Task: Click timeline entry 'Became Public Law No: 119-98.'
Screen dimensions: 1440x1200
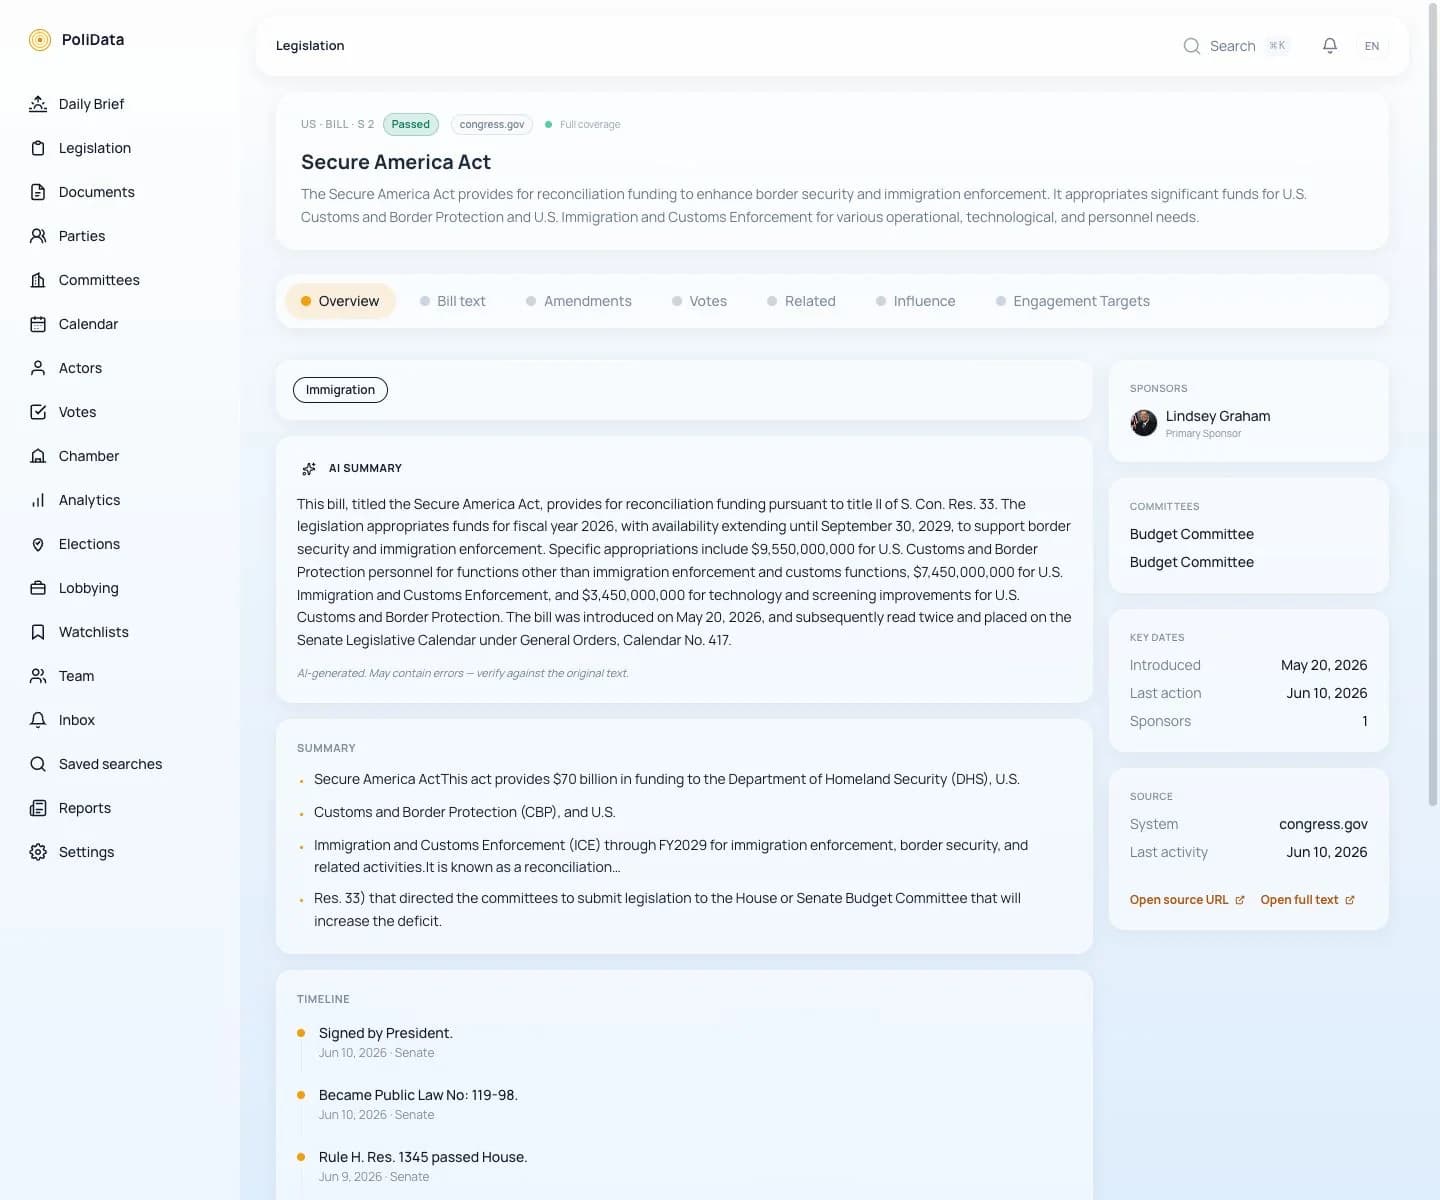Action: [418, 1095]
